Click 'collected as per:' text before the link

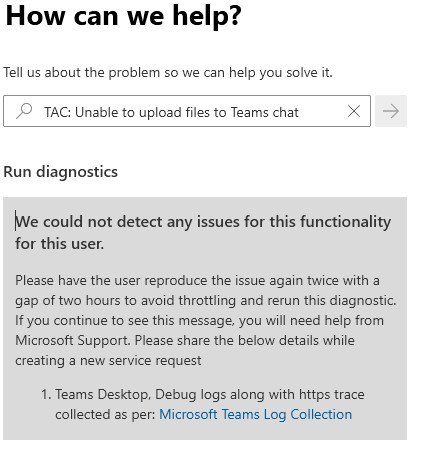tap(105, 415)
